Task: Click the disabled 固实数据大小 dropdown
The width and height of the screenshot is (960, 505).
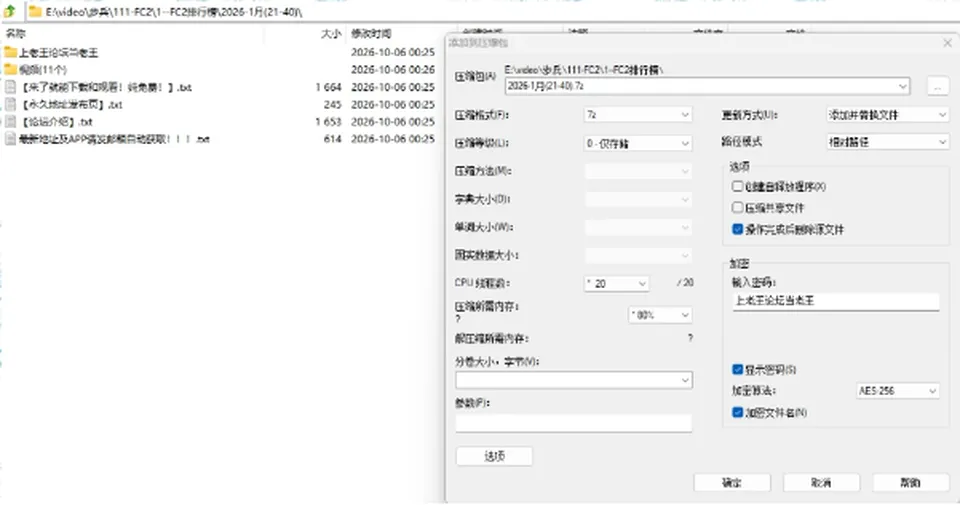Action: tap(638, 255)
